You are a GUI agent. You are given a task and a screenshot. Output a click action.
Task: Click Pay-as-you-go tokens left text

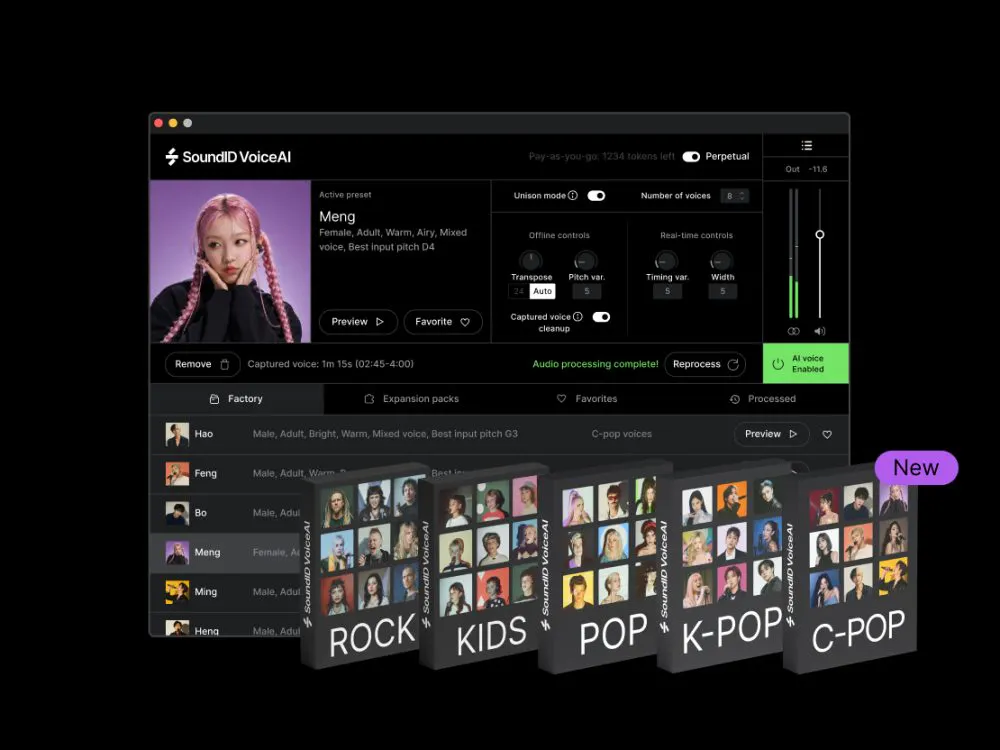[601, 157]
